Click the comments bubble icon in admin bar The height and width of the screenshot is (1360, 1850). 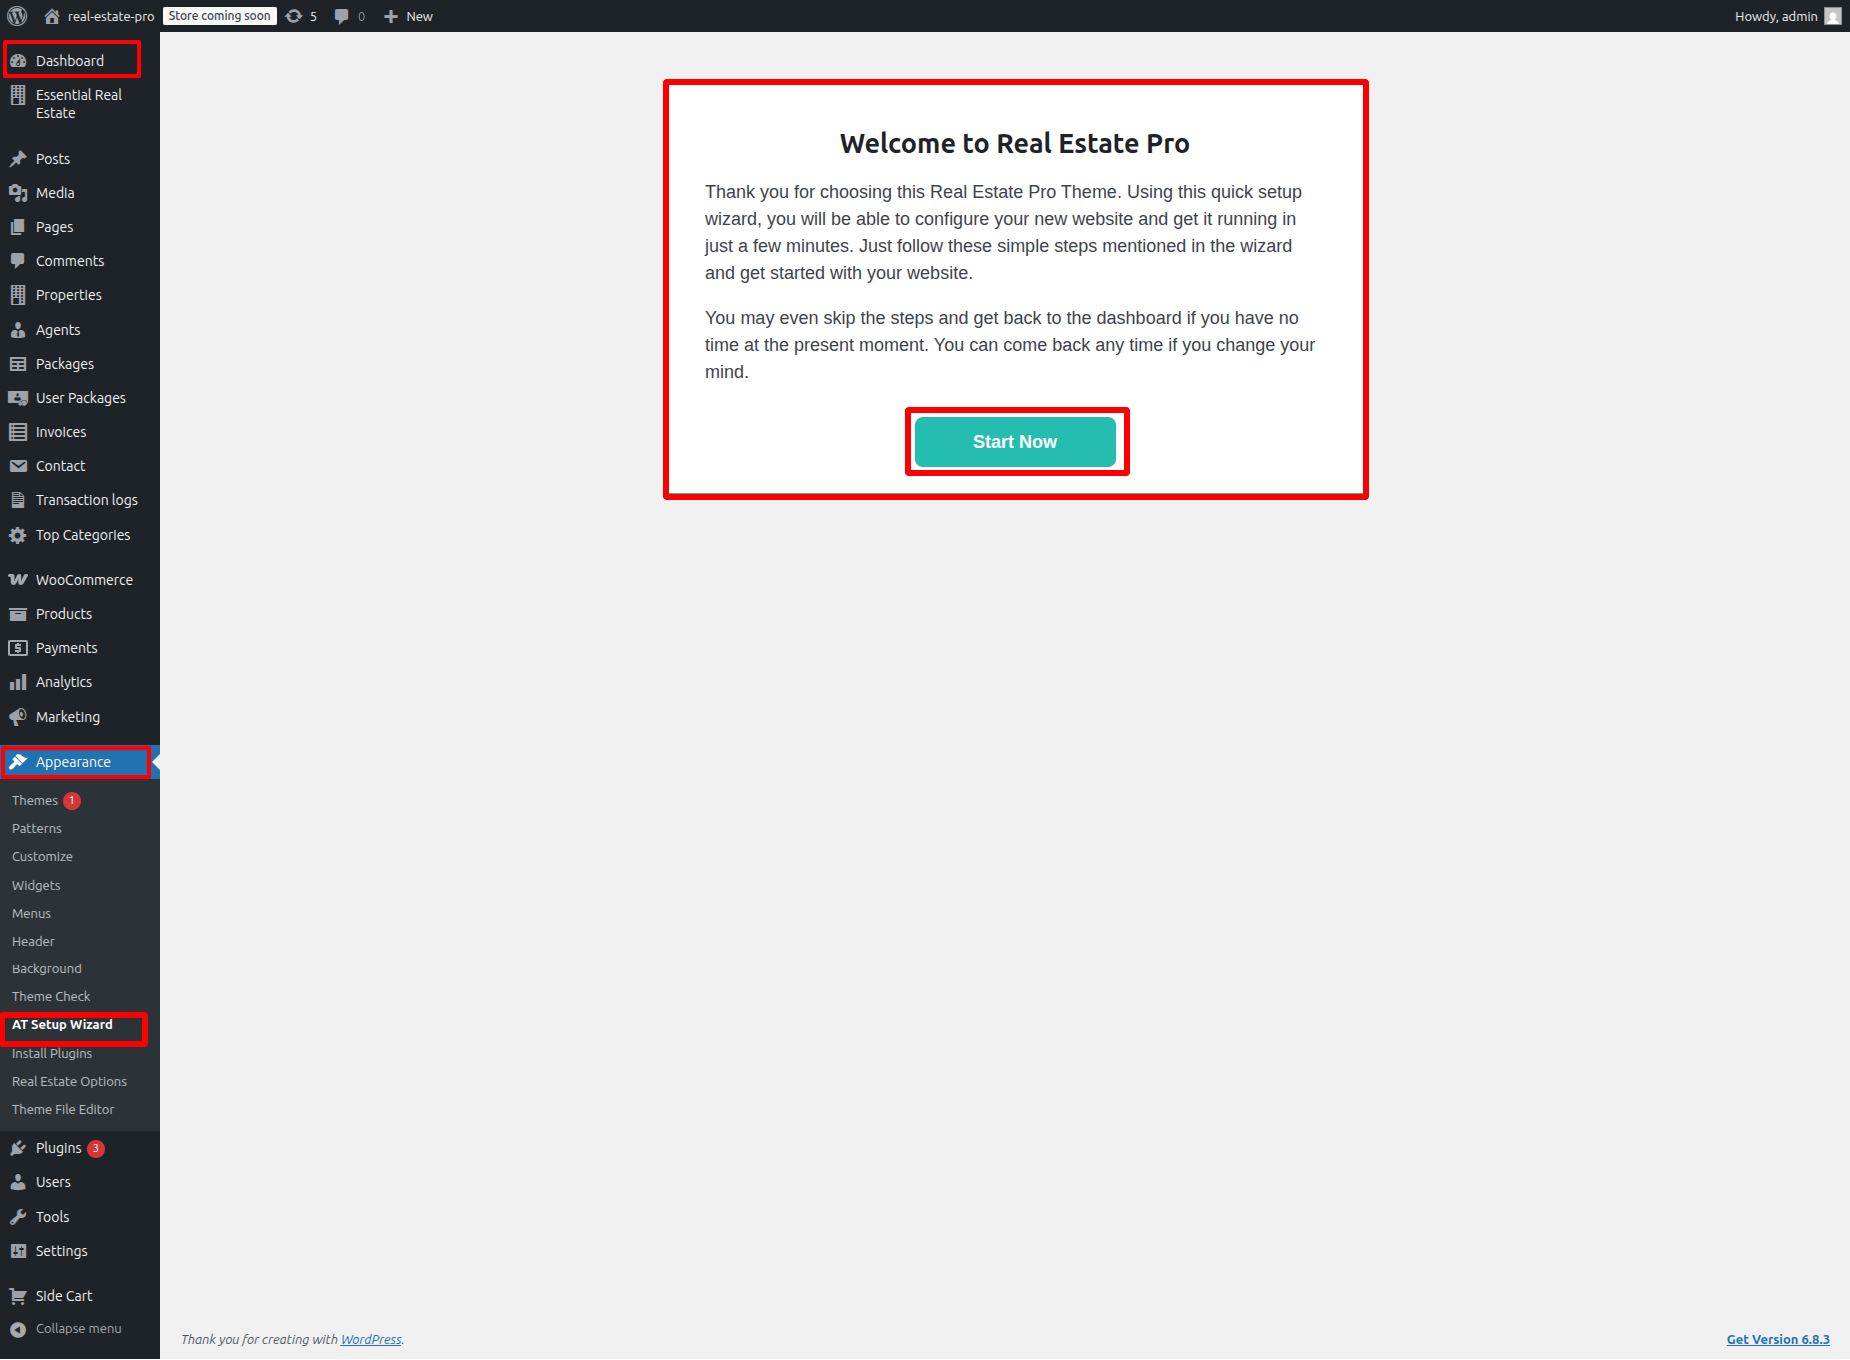(x=342, y=16)
